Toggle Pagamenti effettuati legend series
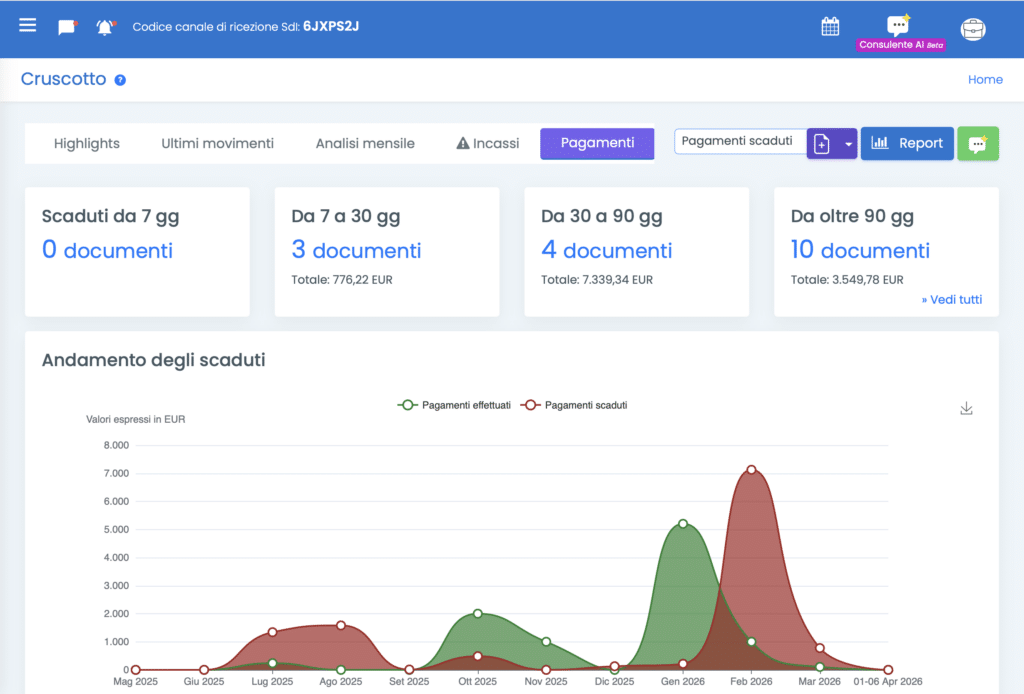Viewport: 1024px width, 694px height. point(455,405)
